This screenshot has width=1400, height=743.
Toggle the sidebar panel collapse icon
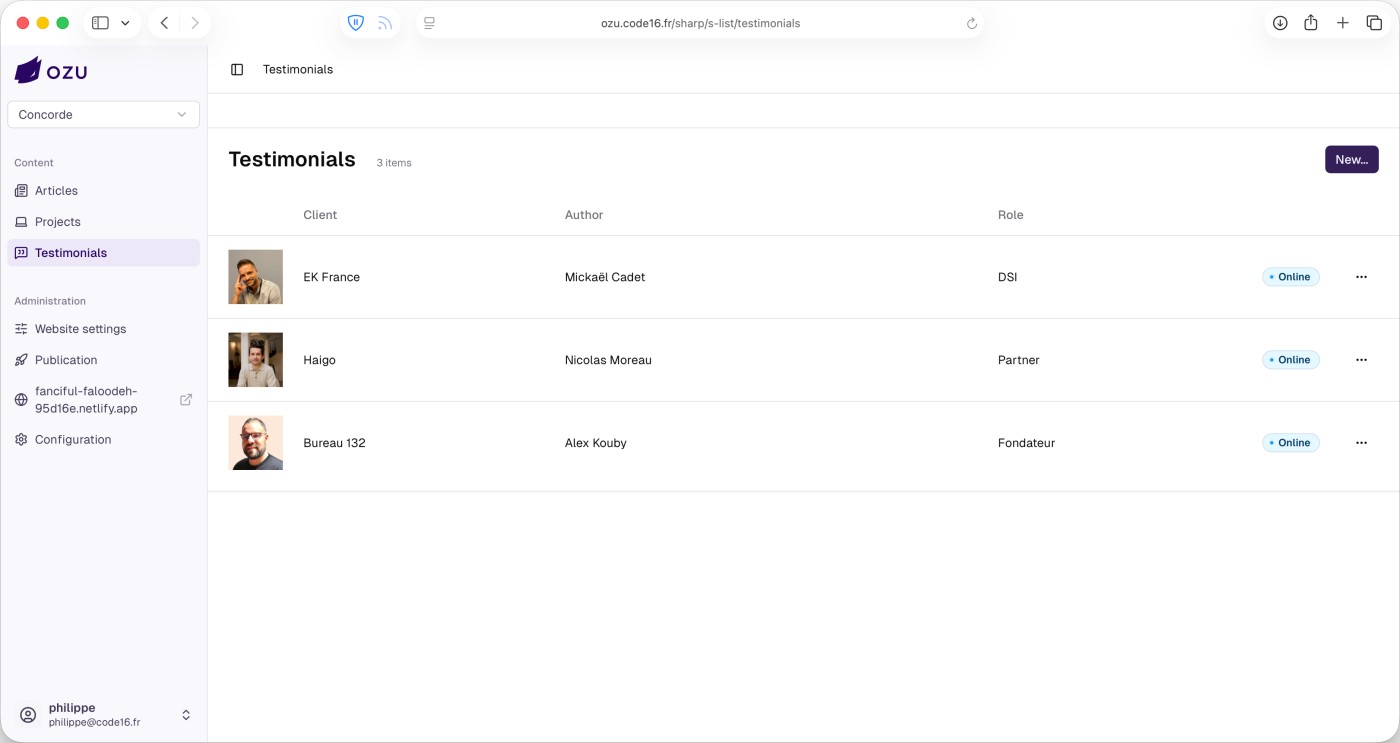(236, 69)
